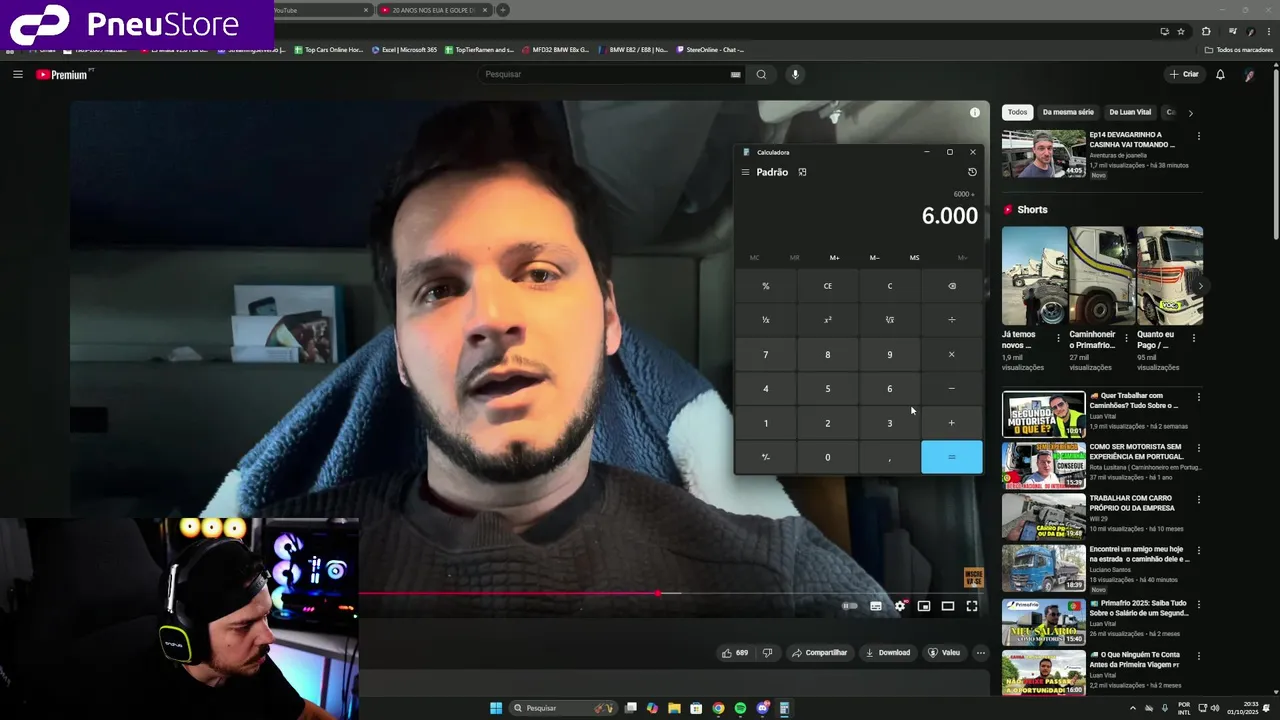Select Da mesma série chip
The width and height of the screenshot is (1280, 720).
pyautogui.click(x=1068, y=112)
